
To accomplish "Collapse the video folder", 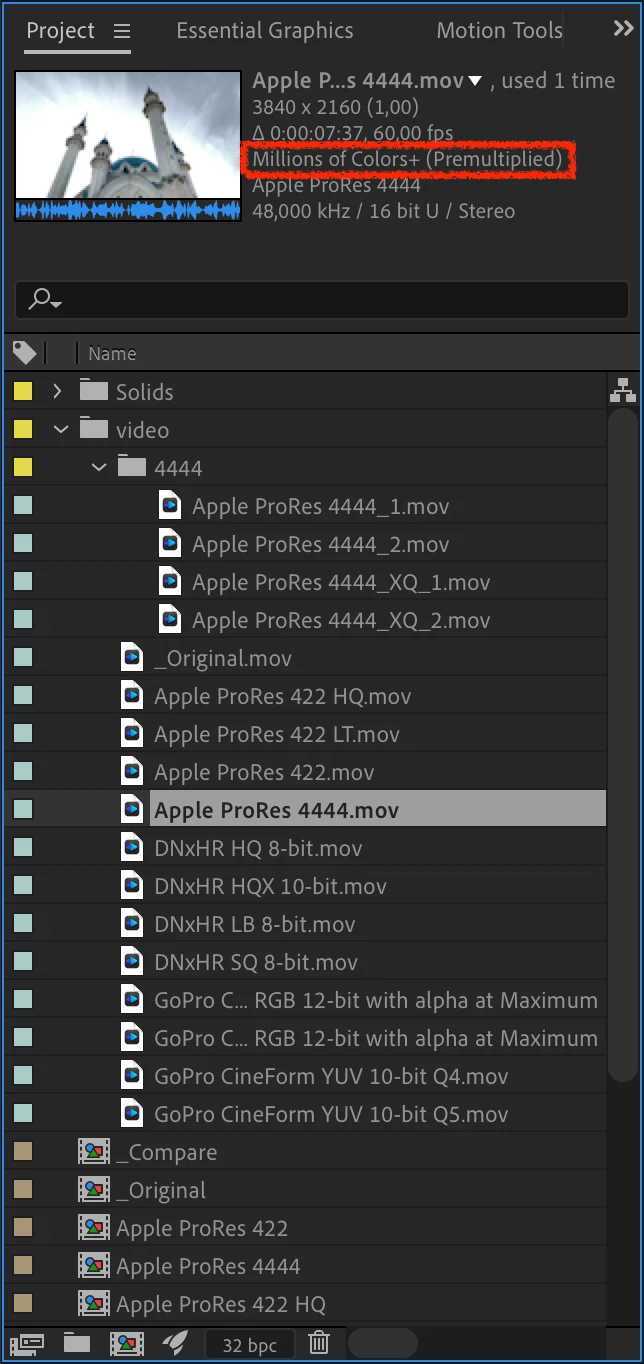I will (x=61, y=430).
